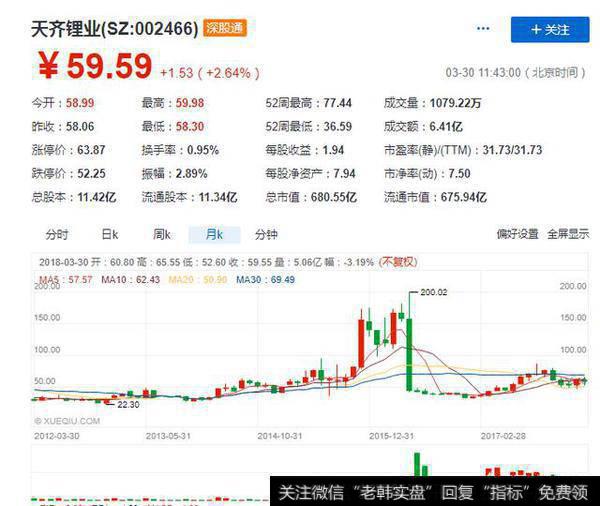Image resolution: width=600 pixels, height=506 pixels.
Task: Switch to the 周k chart tab
Action: (161, 234)
